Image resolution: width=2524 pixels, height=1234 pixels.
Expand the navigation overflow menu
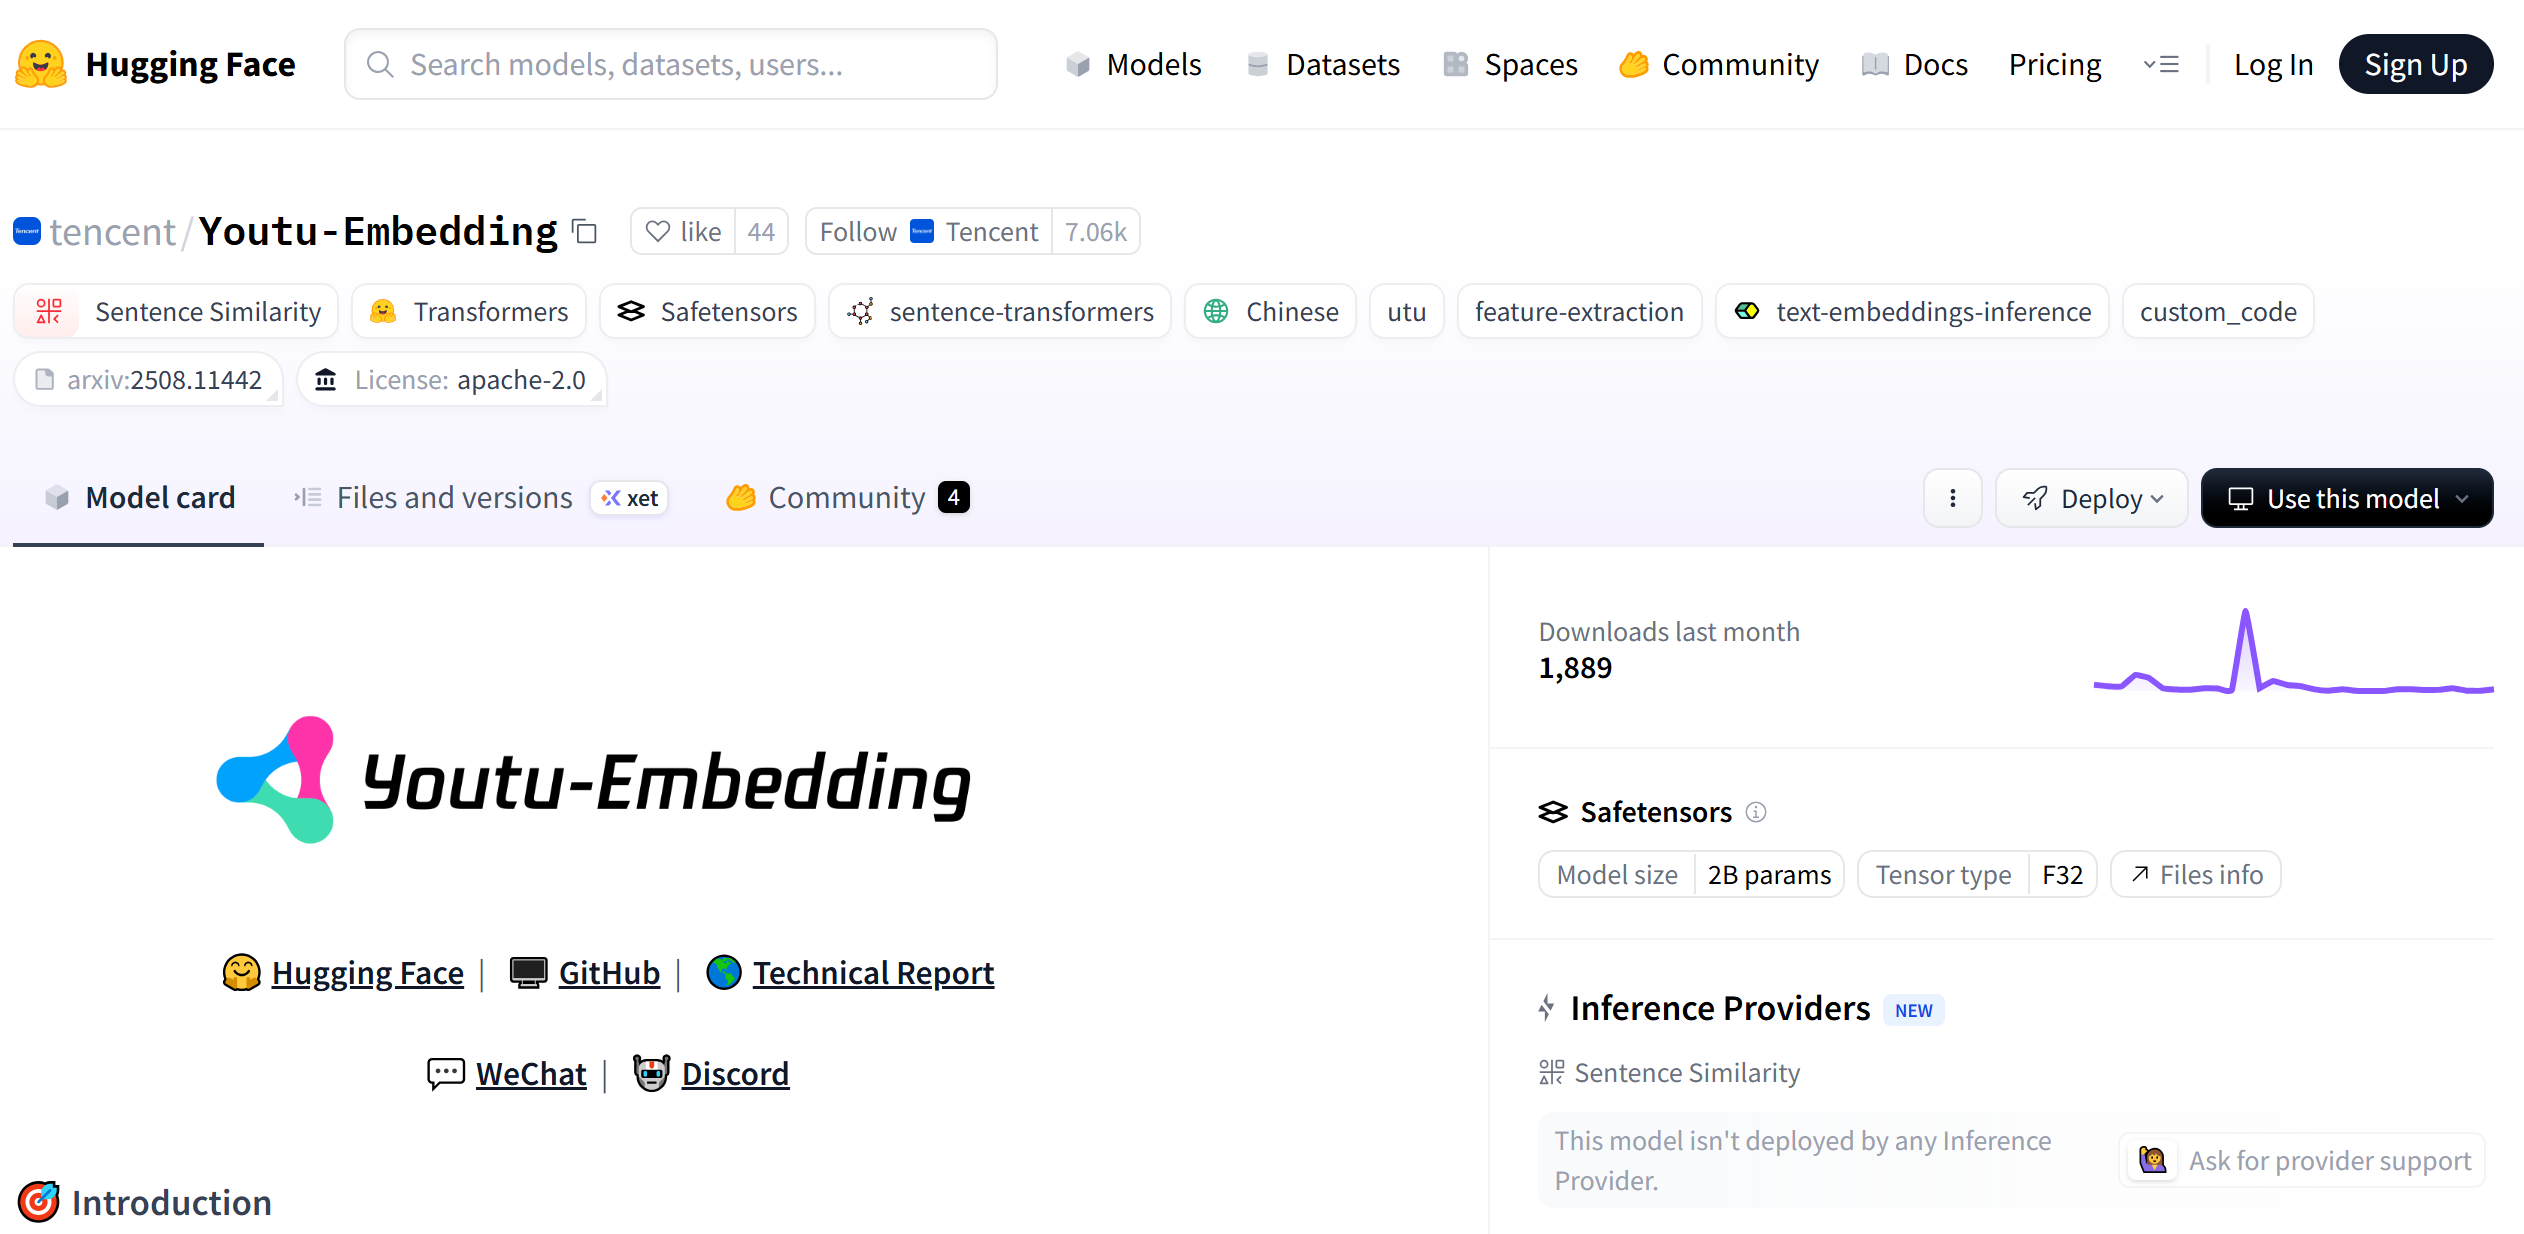tap(2161, 65)
